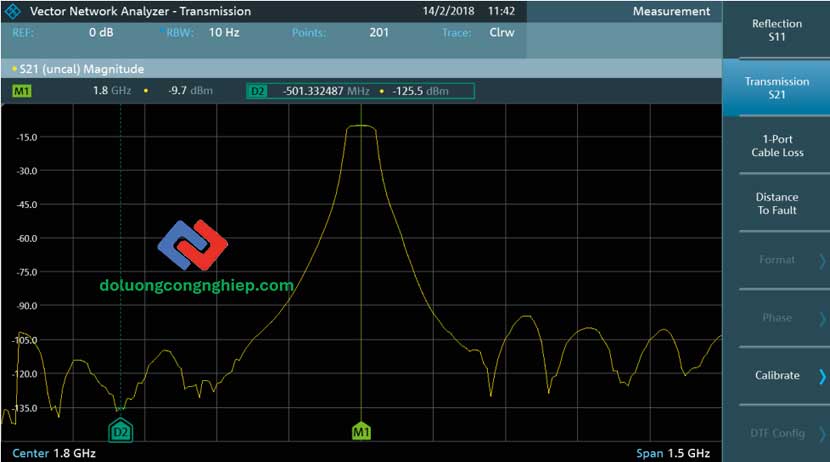Edit the RBW 10 Hz value
Viewport: 830px width, 462px height.
(x=223, y=32)
